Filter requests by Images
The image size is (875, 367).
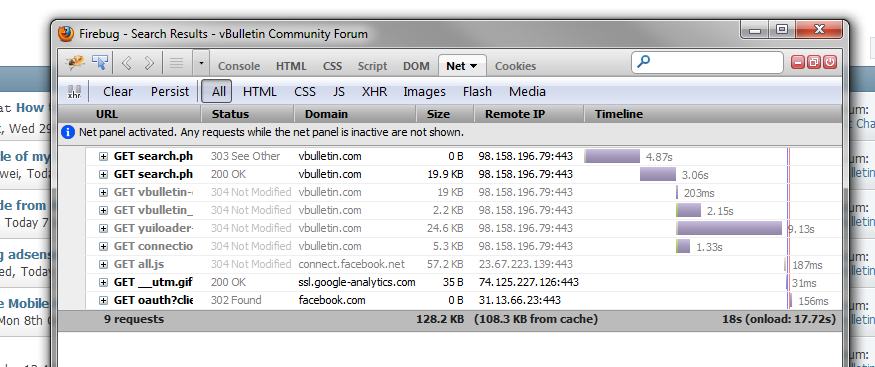(425, 91)
